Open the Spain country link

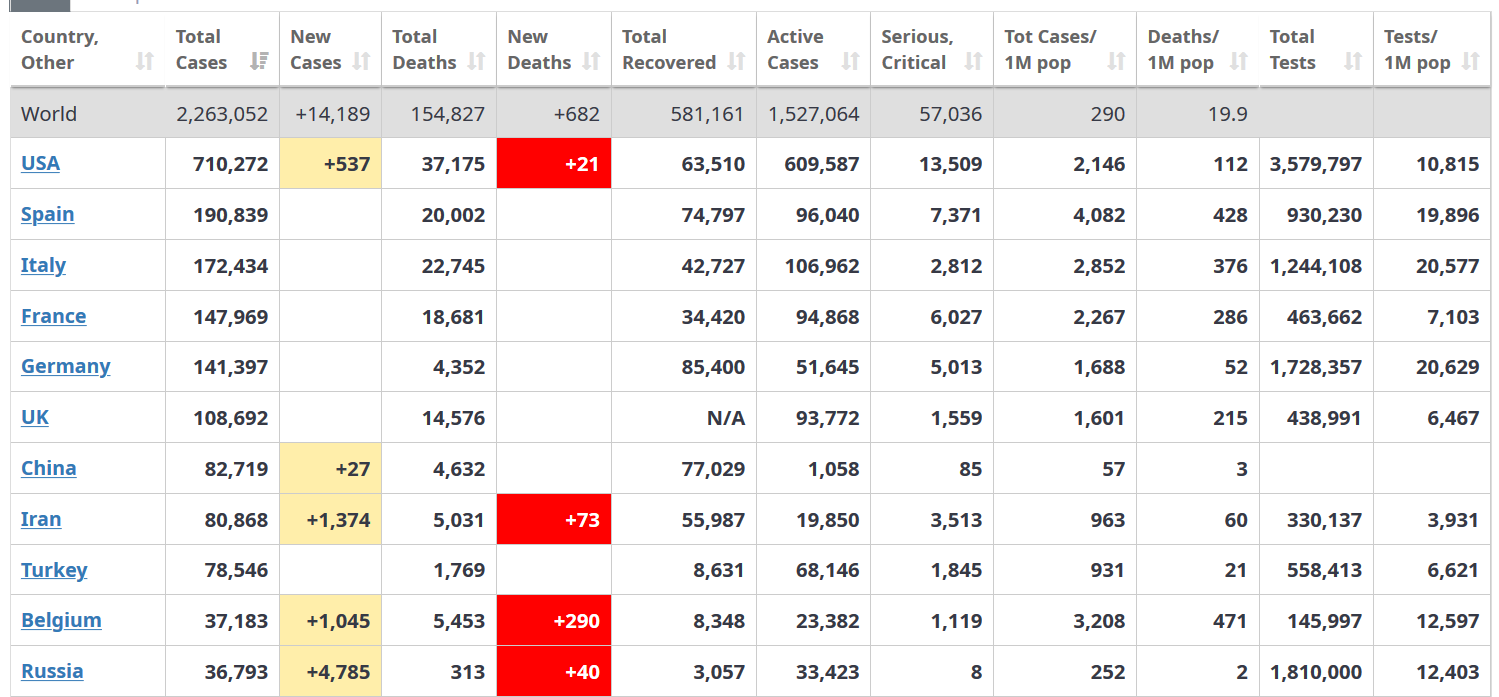47,214
